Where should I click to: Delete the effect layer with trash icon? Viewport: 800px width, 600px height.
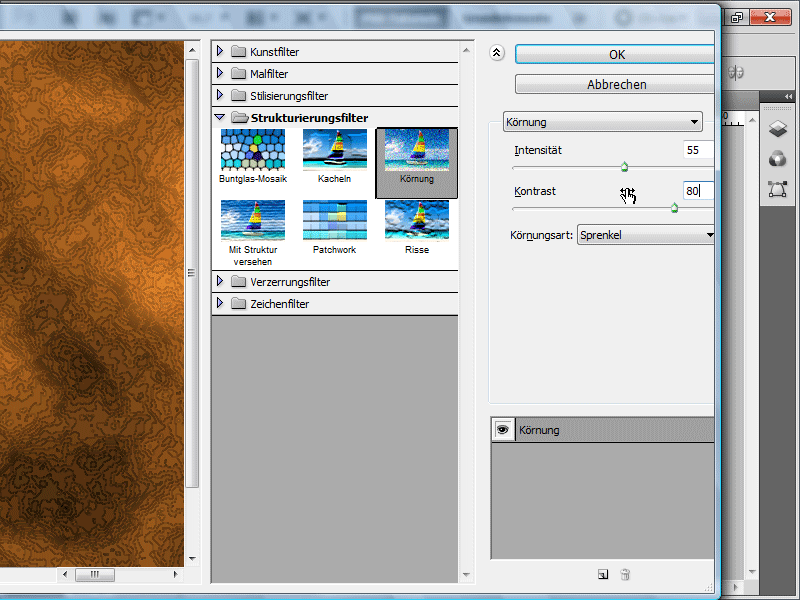(625, 574)
